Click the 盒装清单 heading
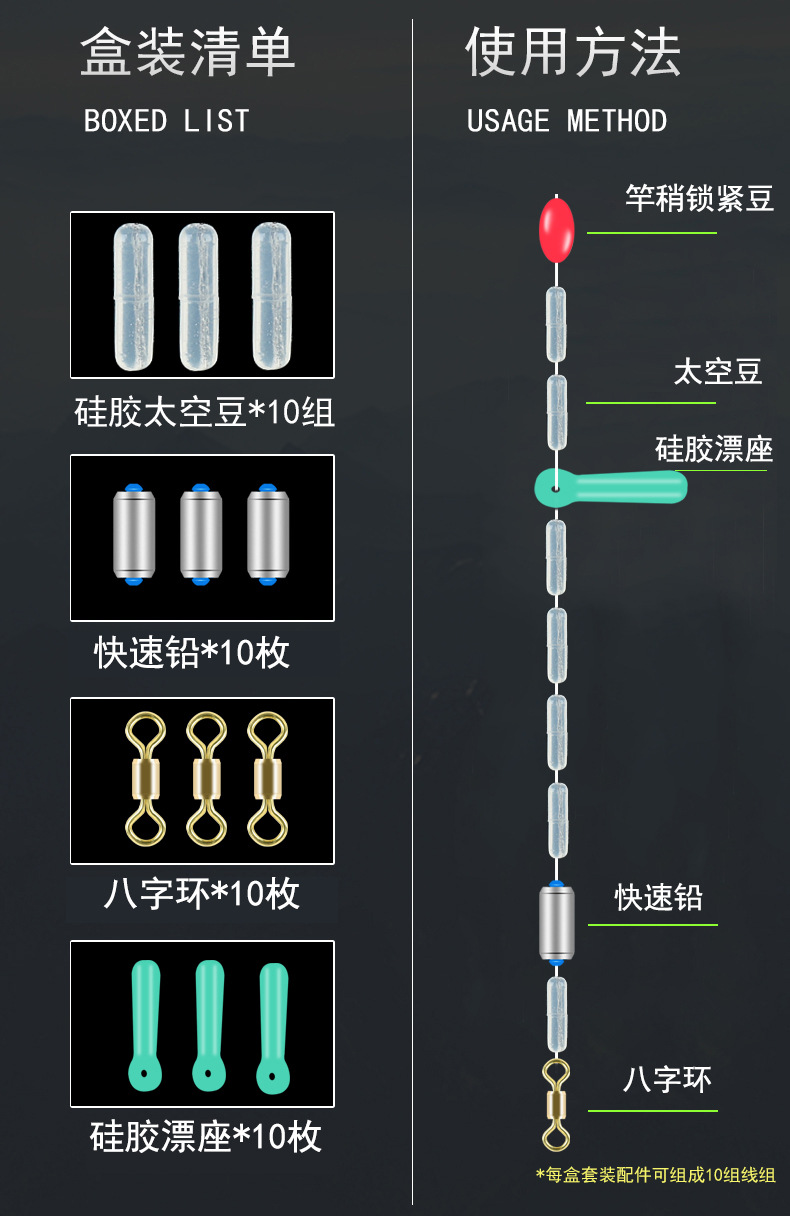This screenshot has height=1216, width=790. [188, 52]
